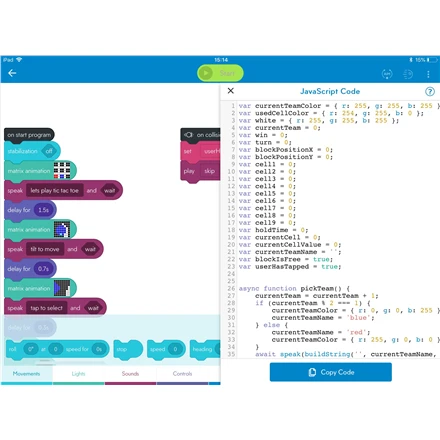
Task: Open the skip option on play block
Action: click(x=210, y=171)
